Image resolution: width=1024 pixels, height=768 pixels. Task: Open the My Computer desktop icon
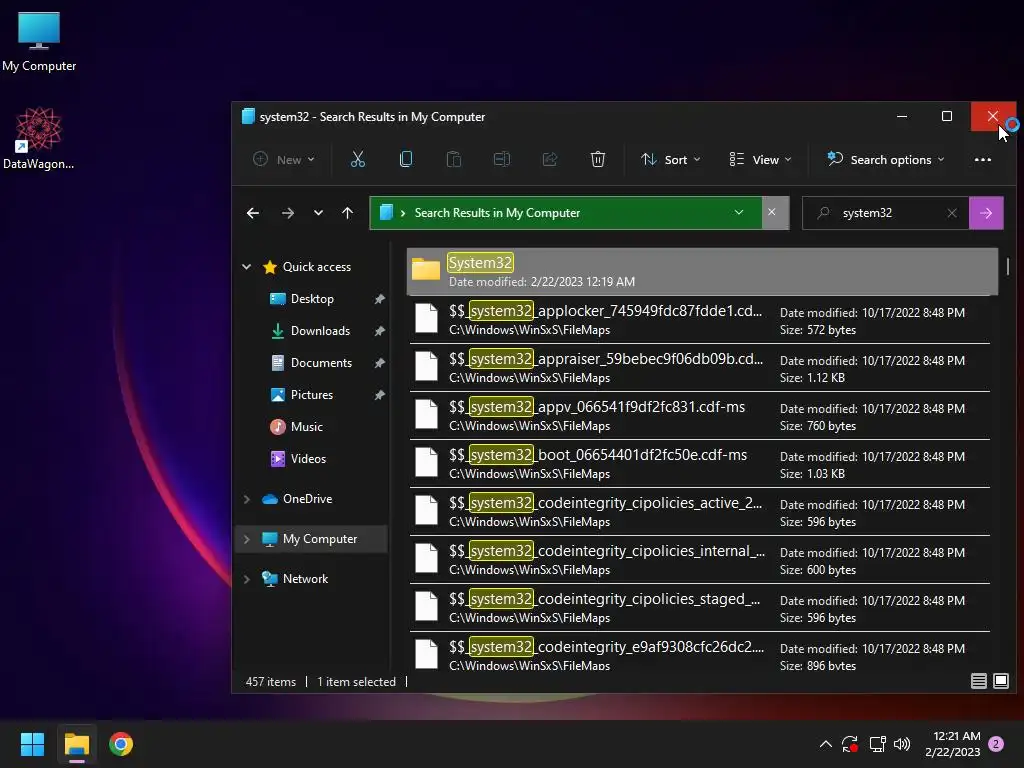pos(39,41)
